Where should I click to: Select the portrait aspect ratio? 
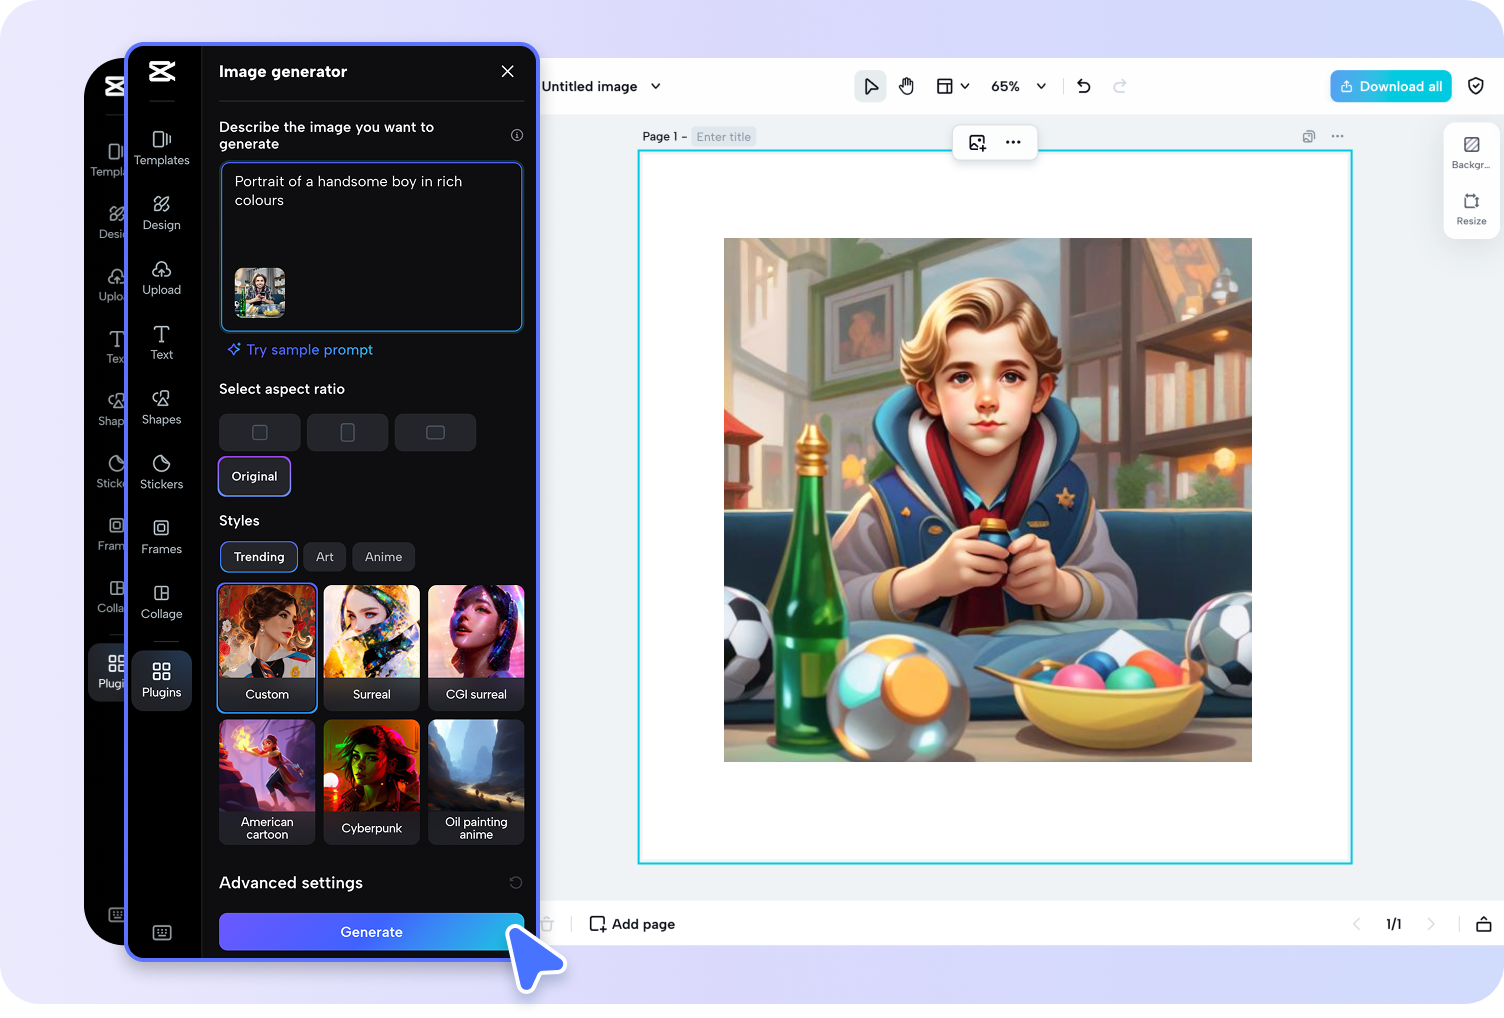[x=347, y=432]
